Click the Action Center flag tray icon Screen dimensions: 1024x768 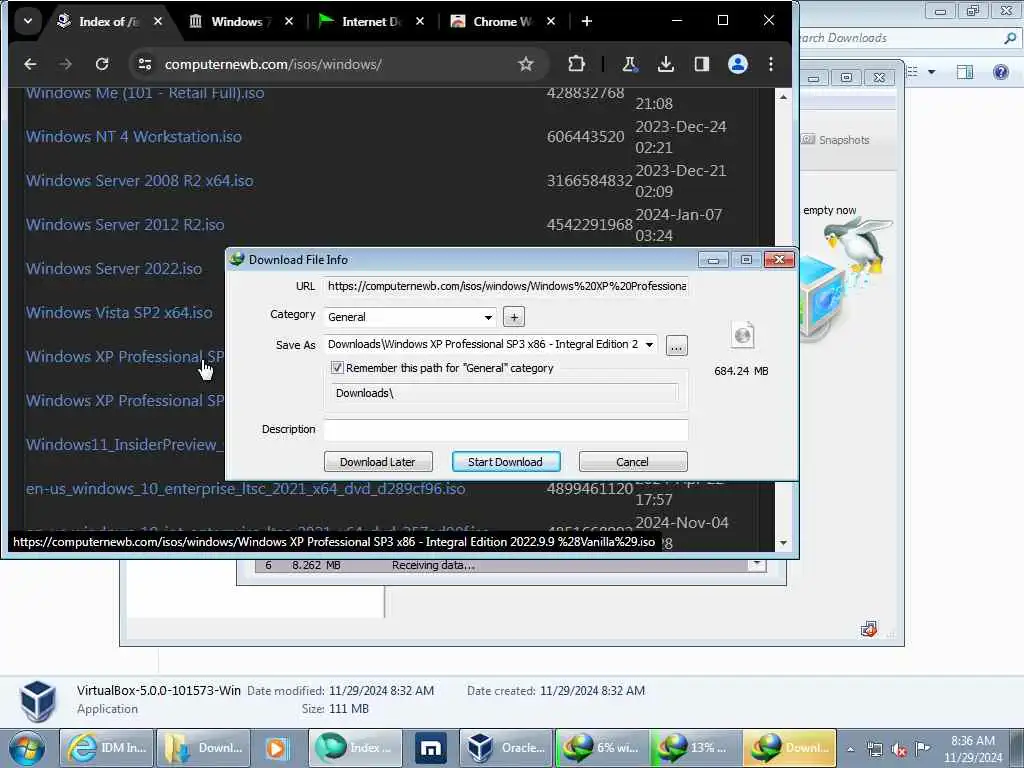tap(922, 749)
